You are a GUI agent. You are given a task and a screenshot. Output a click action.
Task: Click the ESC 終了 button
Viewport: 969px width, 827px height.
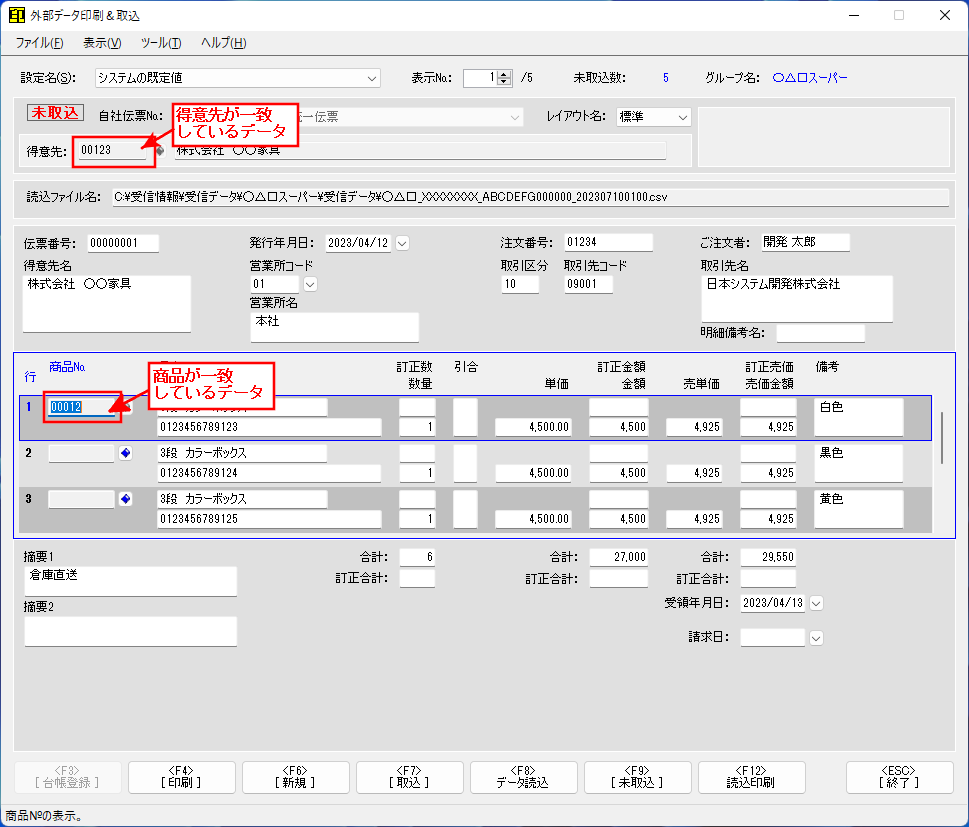coord(899,777)
